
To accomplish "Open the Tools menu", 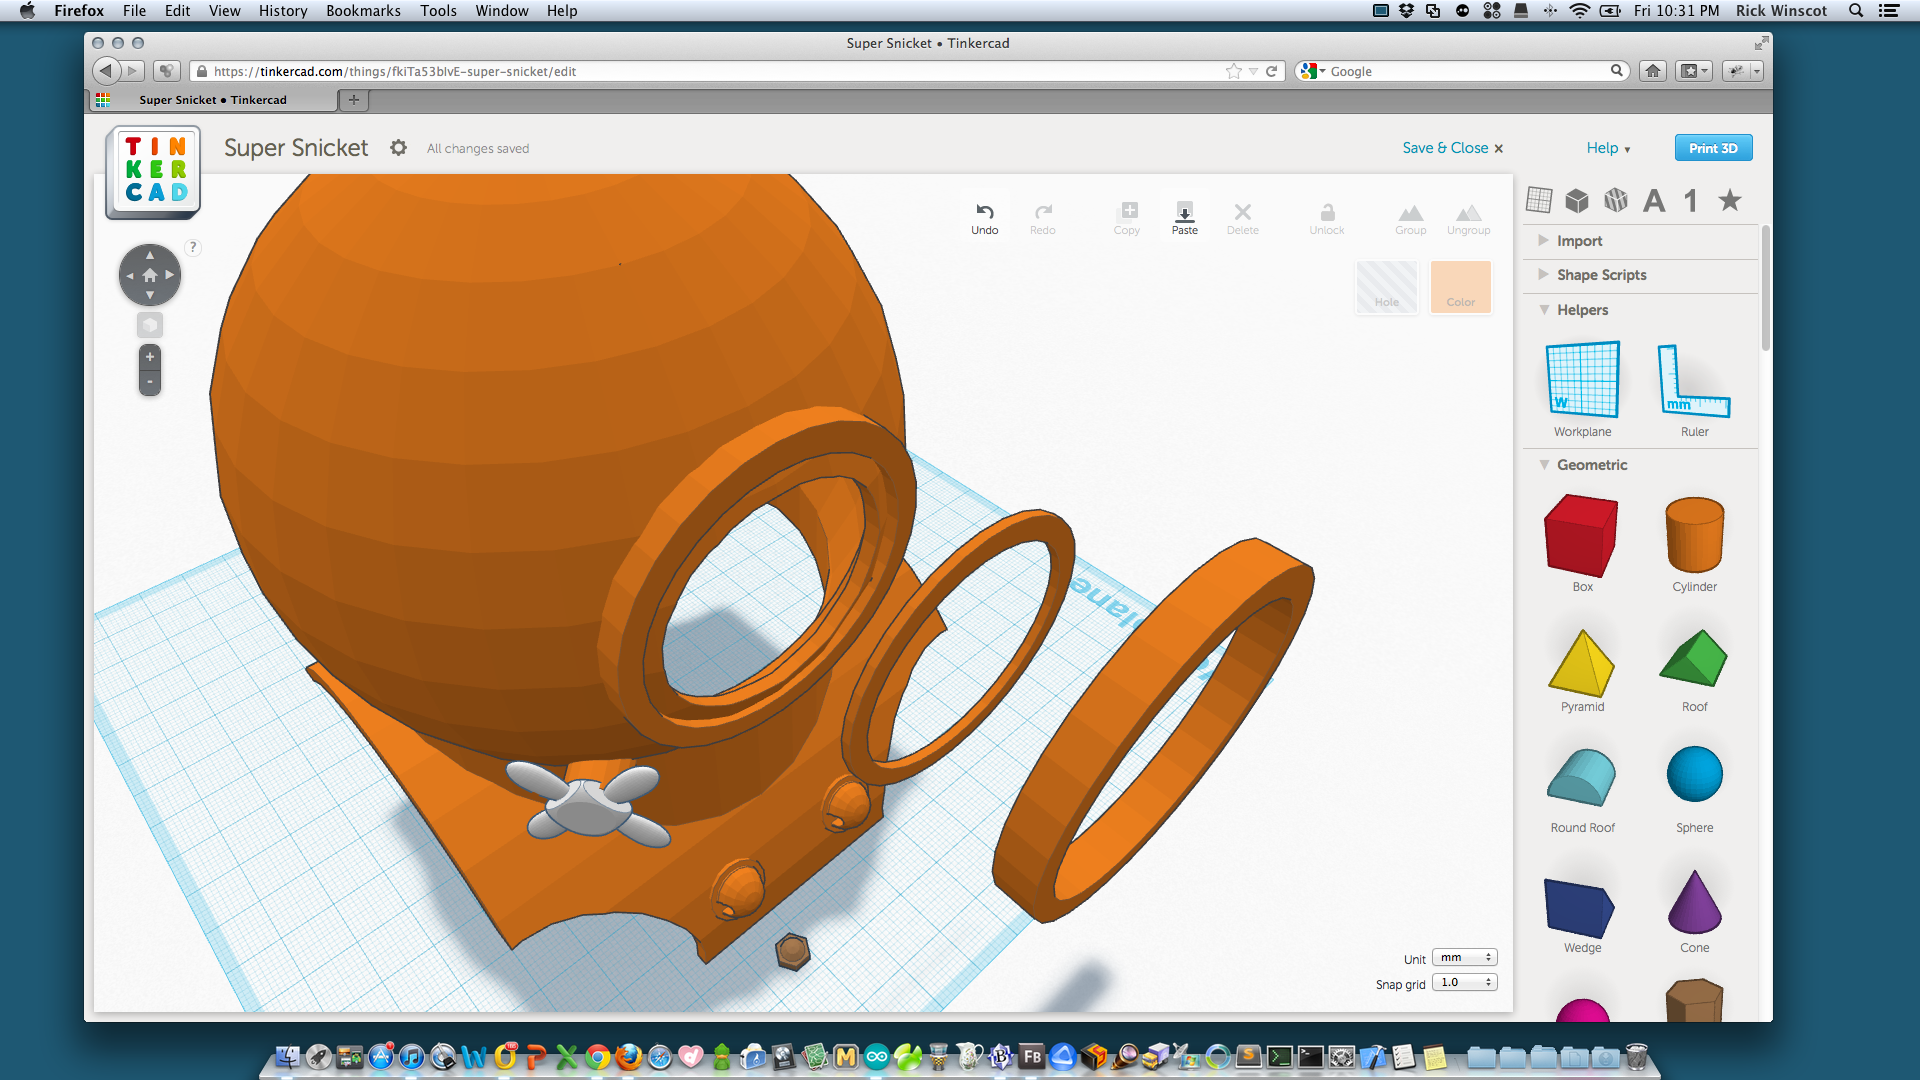I will (438, 11).
